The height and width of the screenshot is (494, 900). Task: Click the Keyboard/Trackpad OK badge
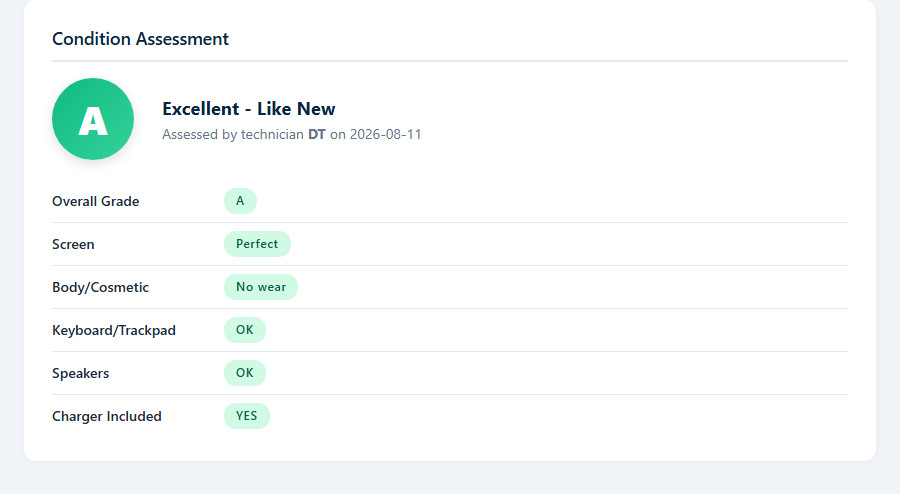(x=245, y=330)
